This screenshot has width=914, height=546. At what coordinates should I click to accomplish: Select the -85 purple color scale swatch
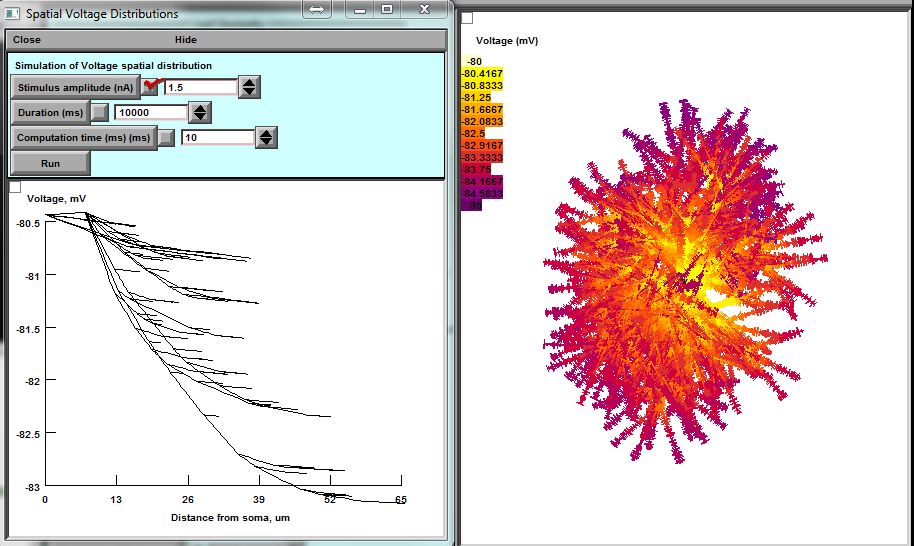coord(472,205)
